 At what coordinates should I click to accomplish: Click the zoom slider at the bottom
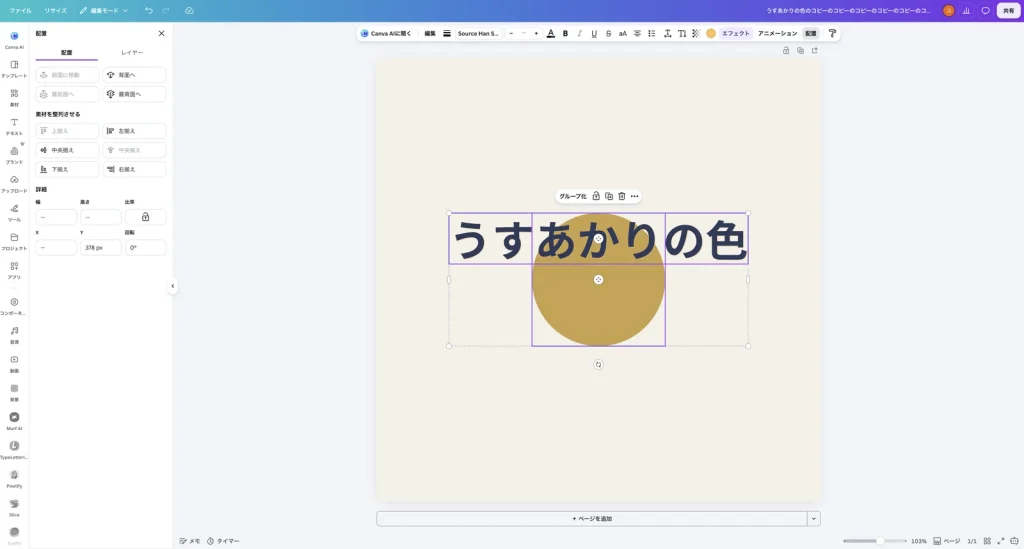(874, 541)
